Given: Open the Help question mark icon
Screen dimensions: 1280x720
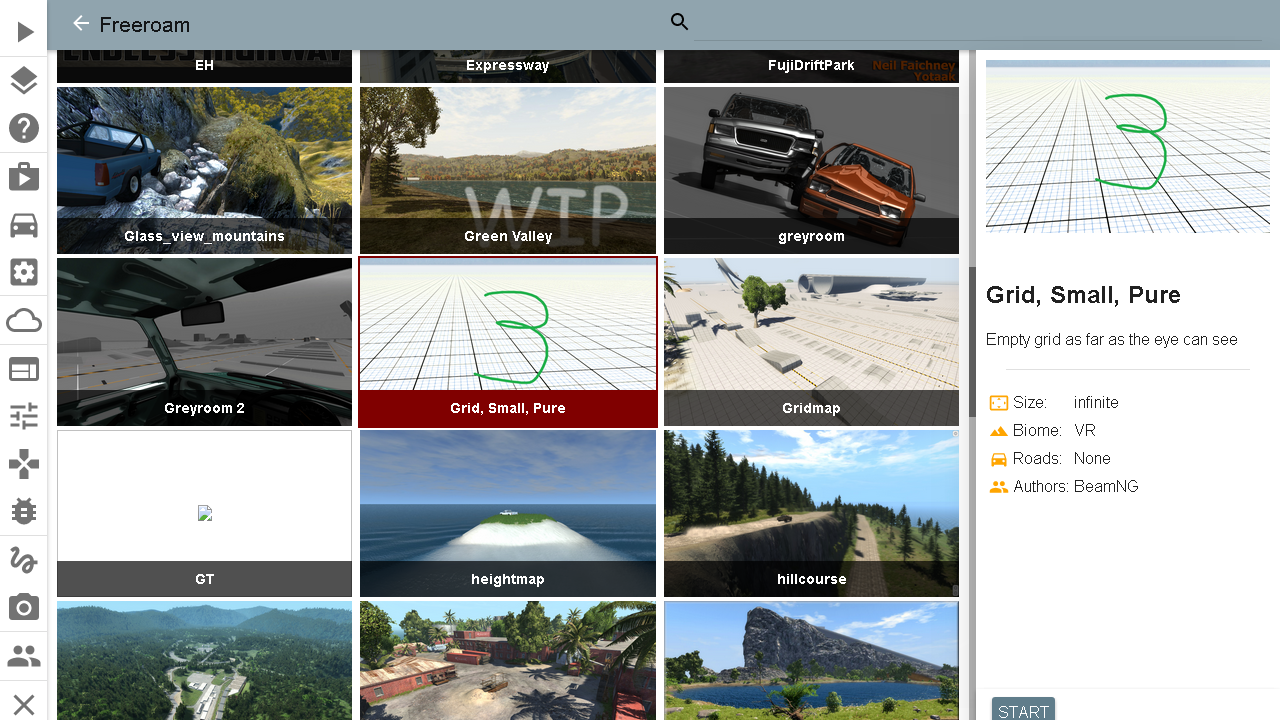Looking at the screenshot, I should [24, 128].
